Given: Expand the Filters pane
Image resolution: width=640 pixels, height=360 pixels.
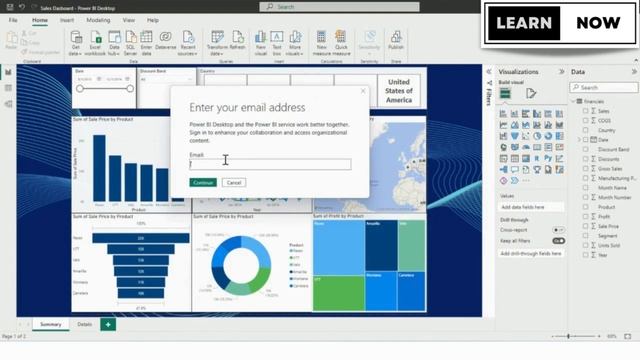Looking at the screenshot, I should 489,72.
